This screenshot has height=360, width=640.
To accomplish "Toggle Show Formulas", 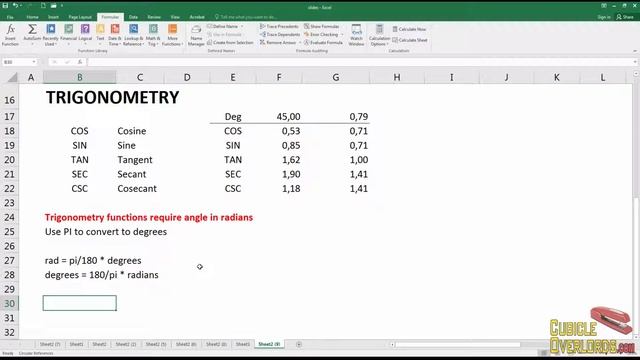I will tap(322, 27).
